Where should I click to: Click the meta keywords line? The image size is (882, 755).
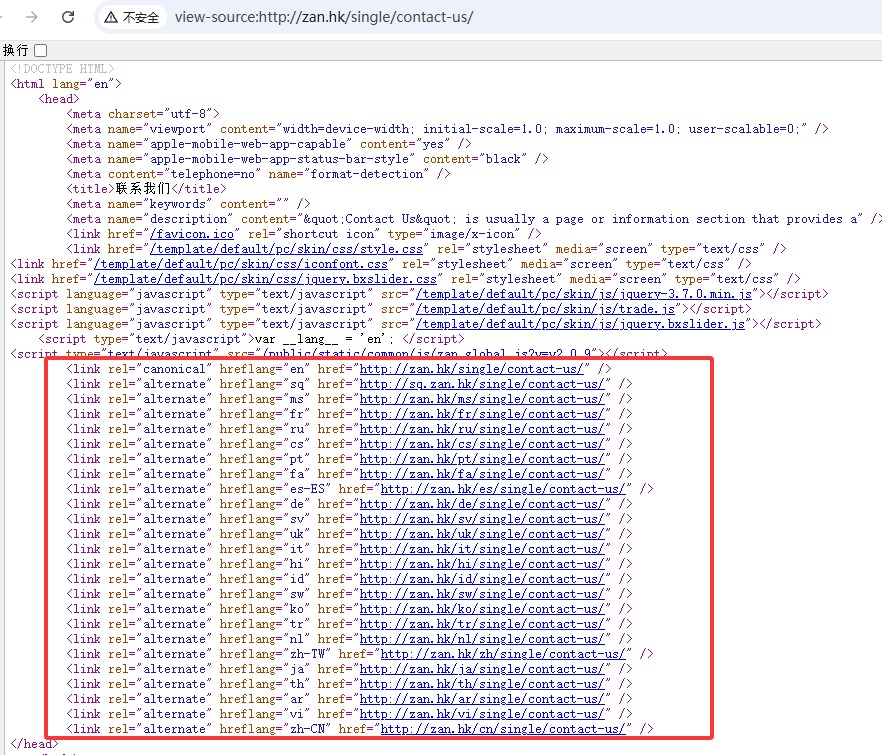188,204
